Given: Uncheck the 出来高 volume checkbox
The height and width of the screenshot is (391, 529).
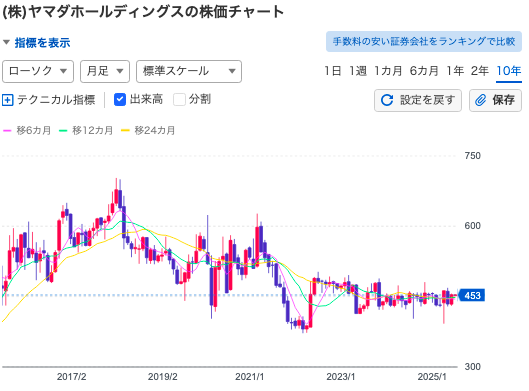Looking at the screenshot, I should click(120, 100).
